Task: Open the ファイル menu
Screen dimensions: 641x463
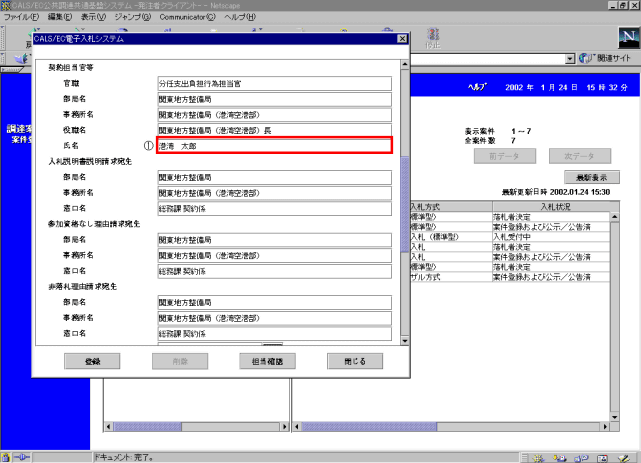Action: (22, 17)
